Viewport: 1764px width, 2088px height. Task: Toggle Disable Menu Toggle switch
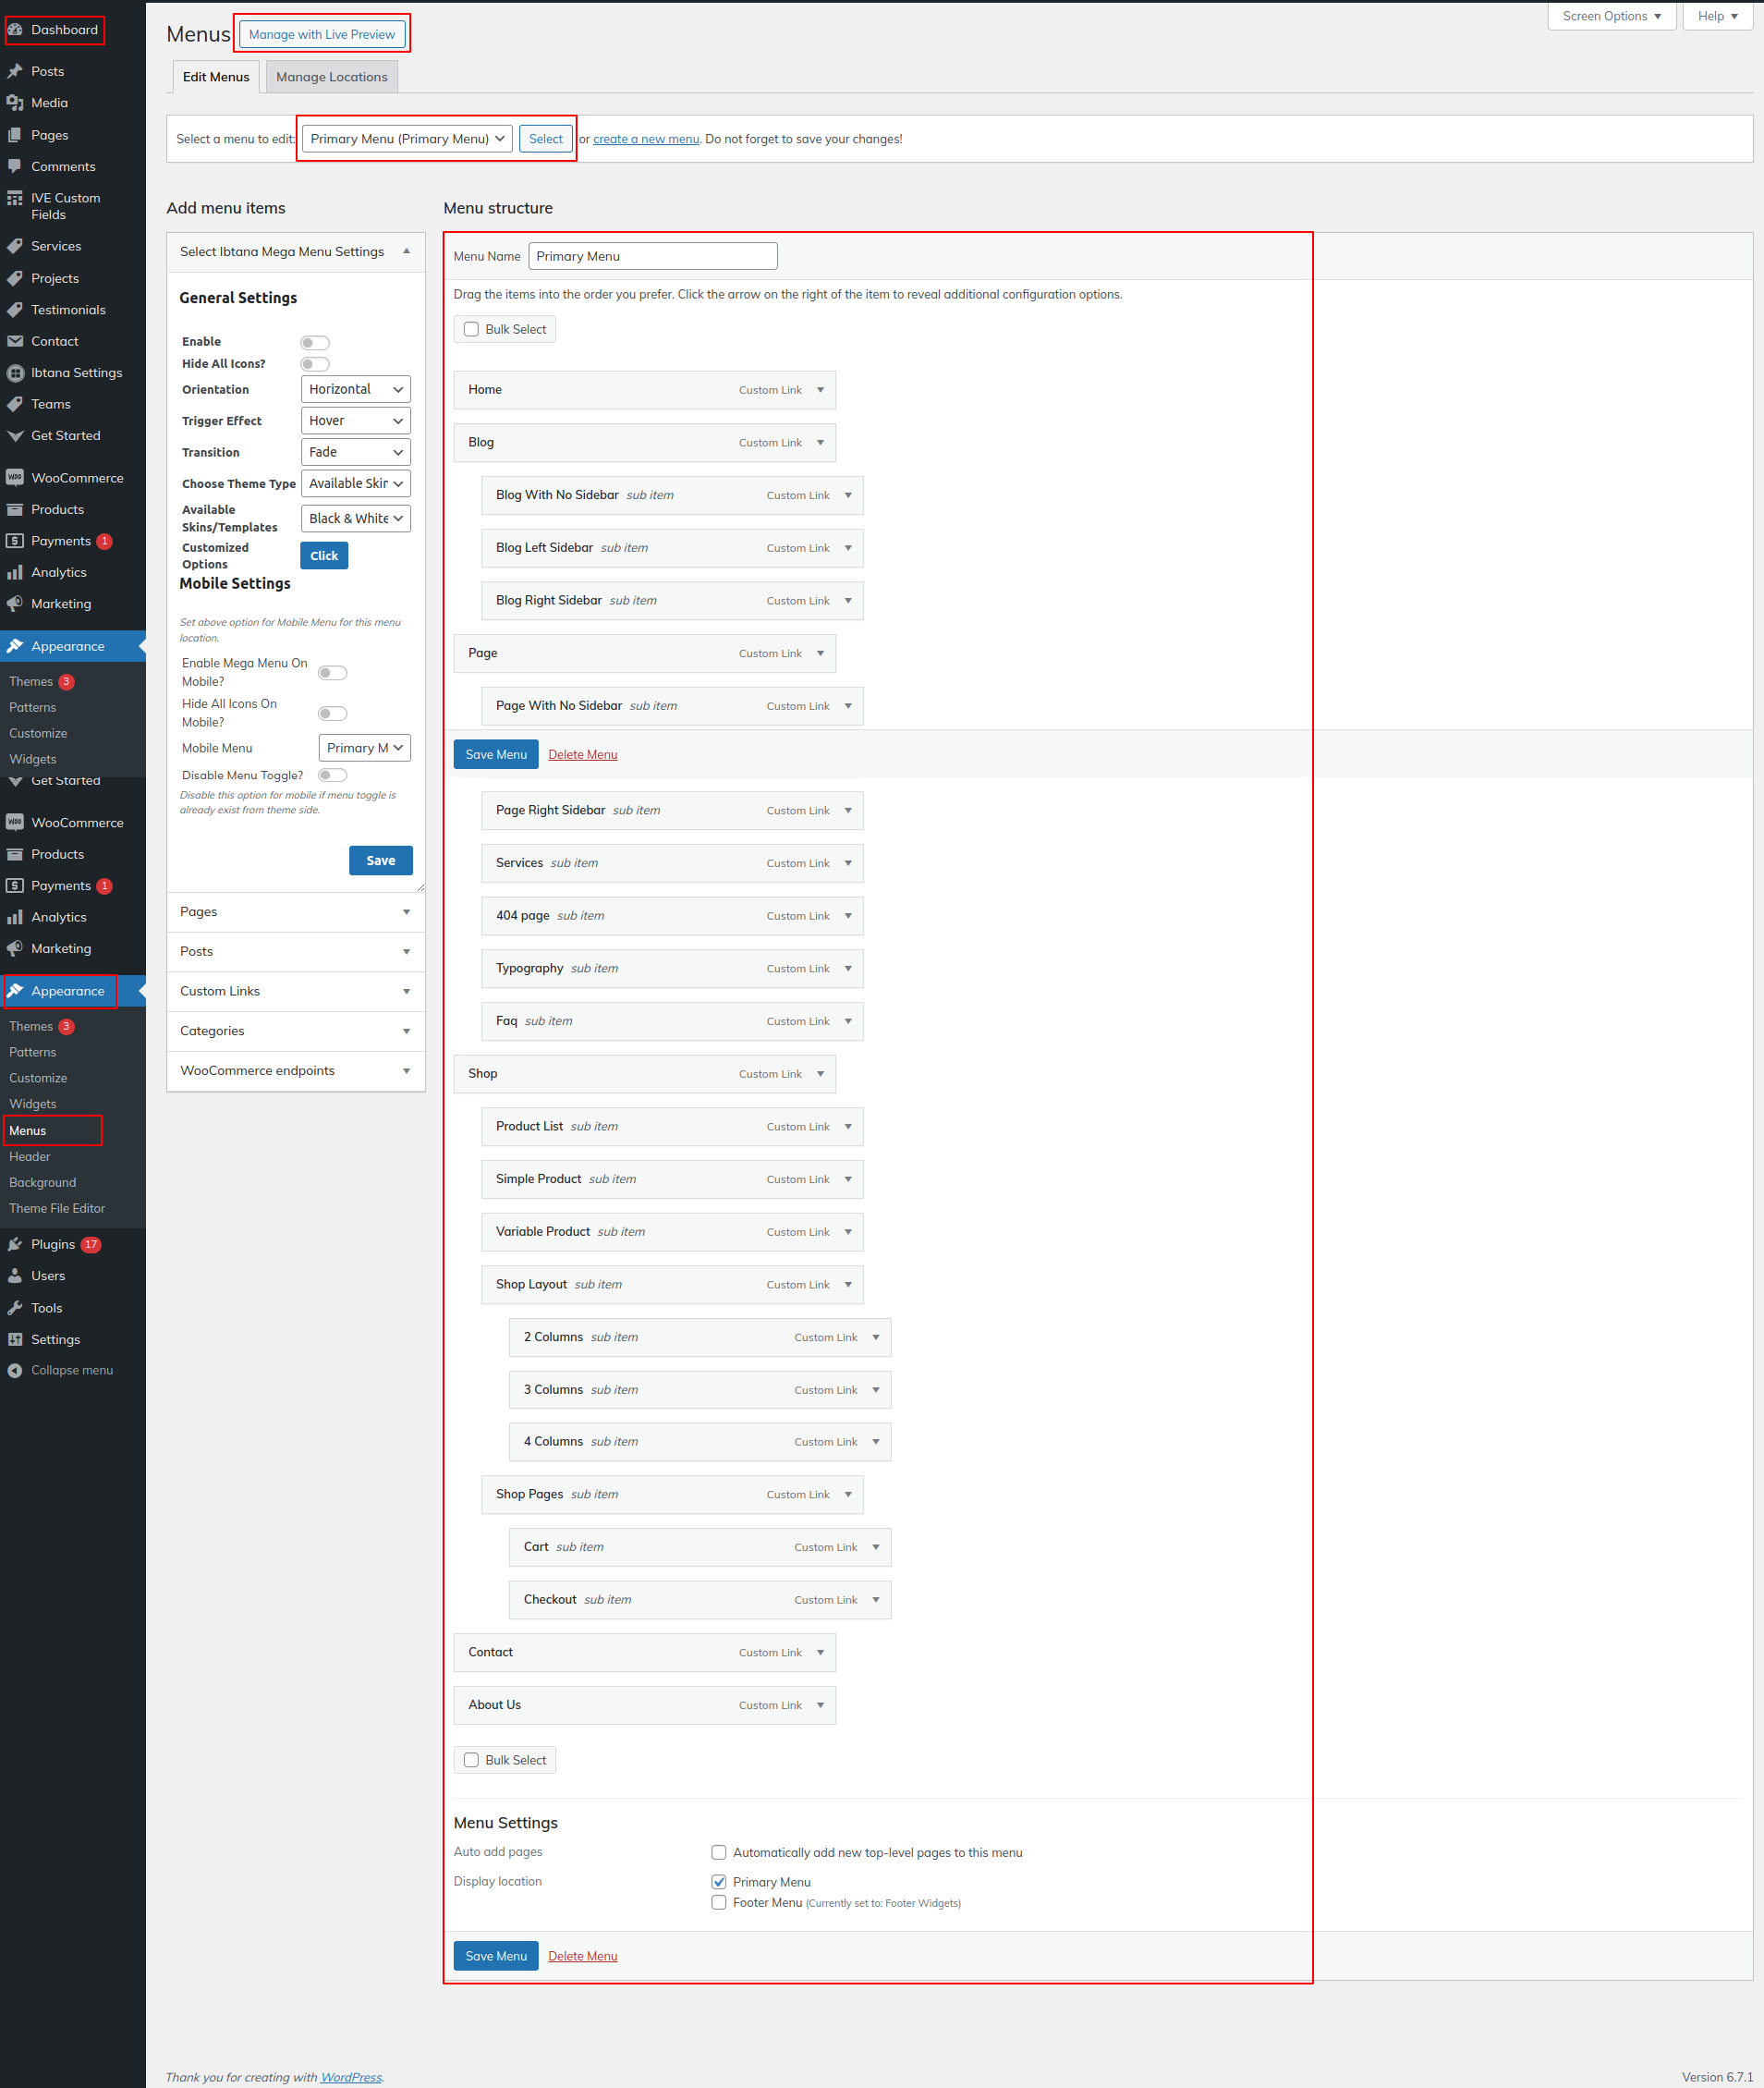[x=332, y=775]
